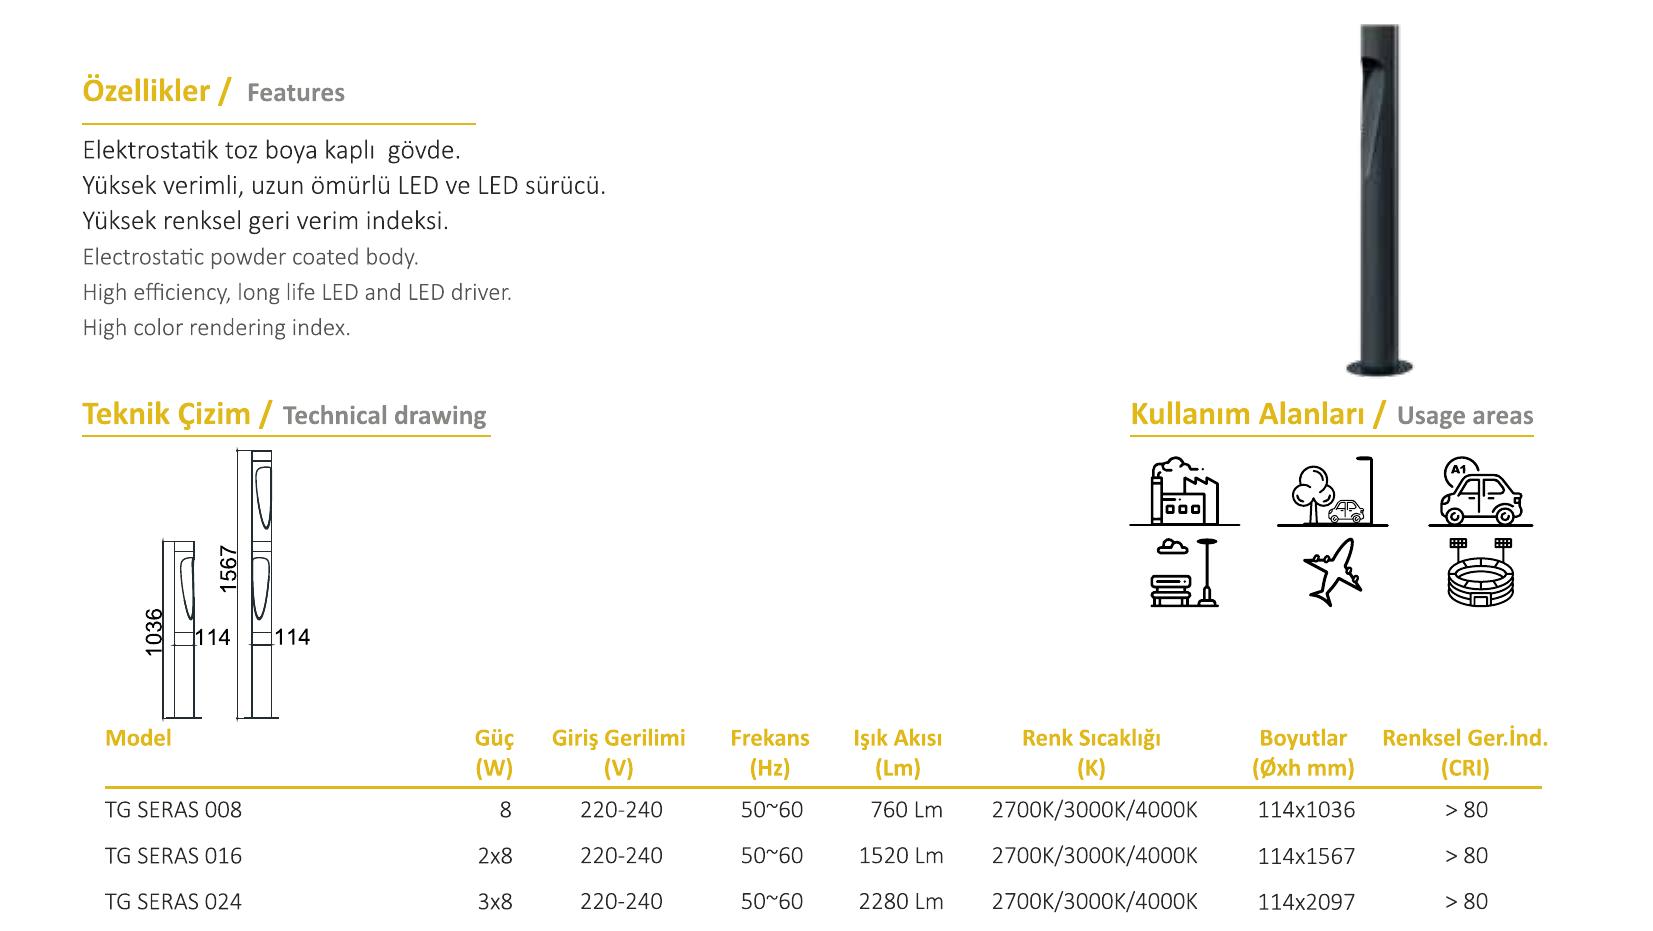Click the 2280 Lm value
The height and width of the screenshot is (931, 1653).
coord(901,901)
